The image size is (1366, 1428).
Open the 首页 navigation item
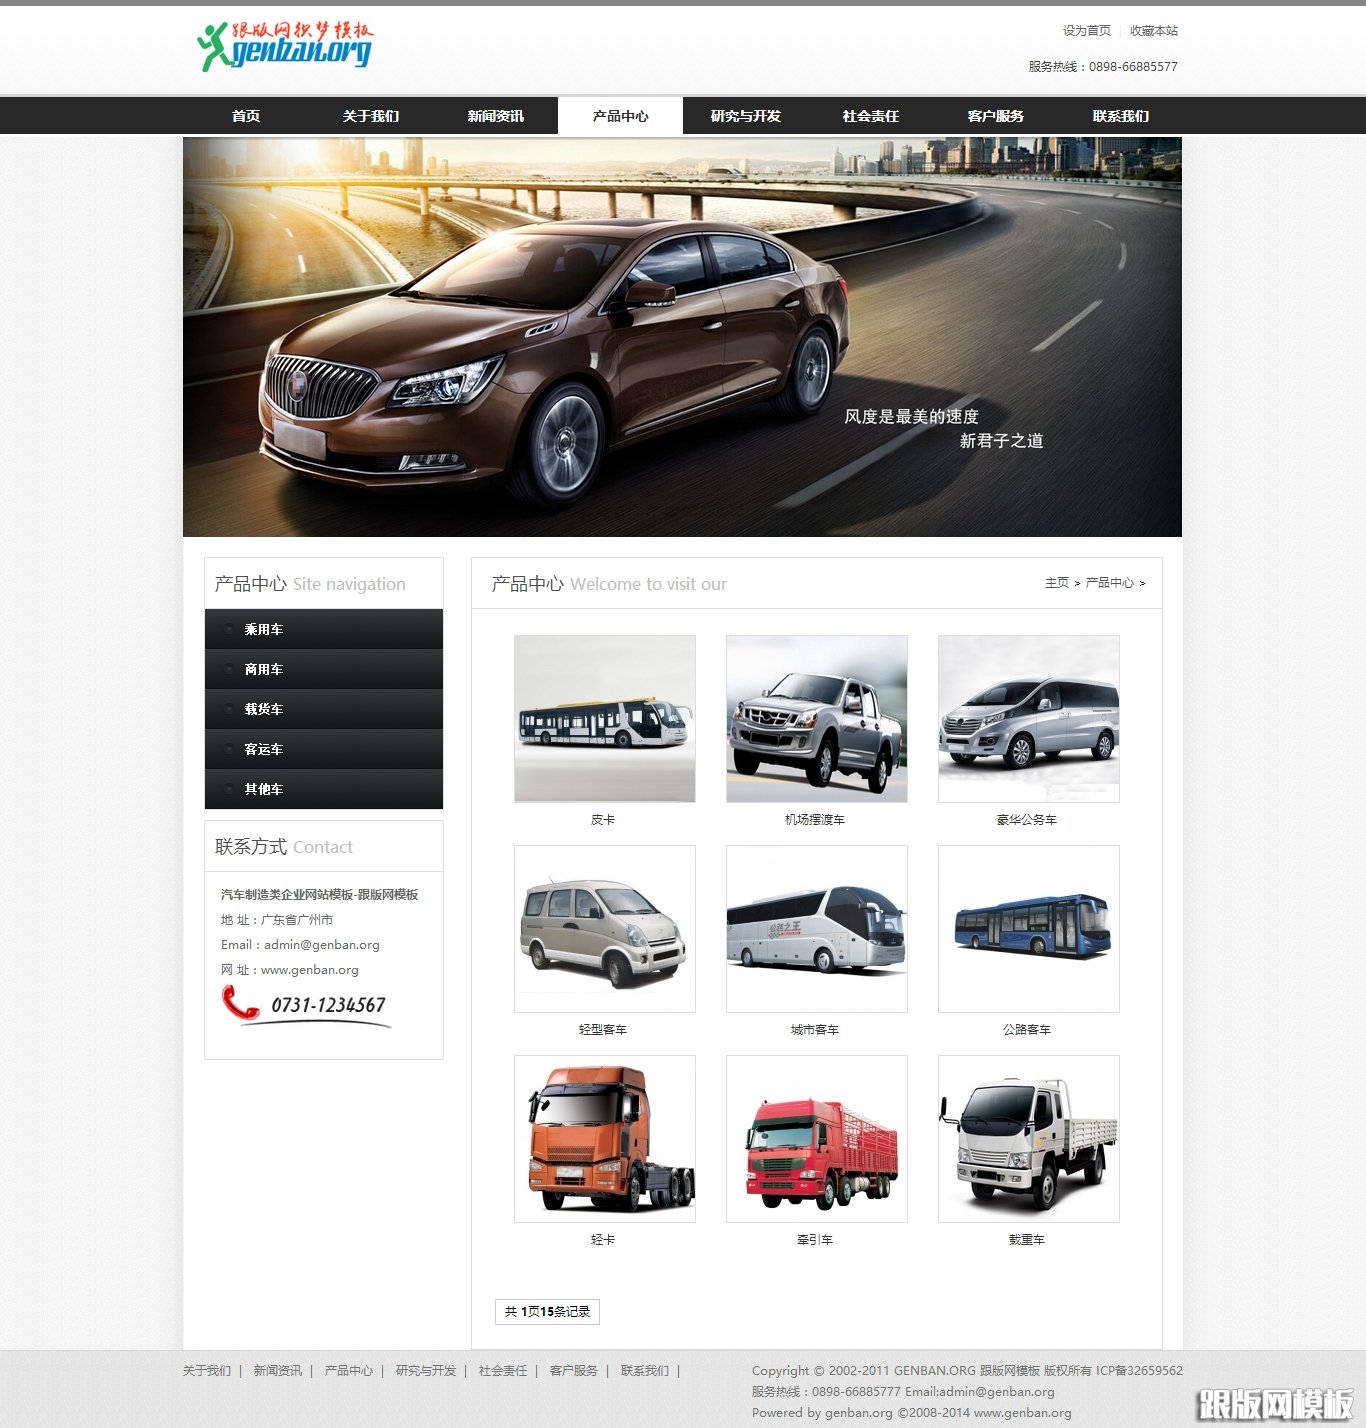point(246,116)
